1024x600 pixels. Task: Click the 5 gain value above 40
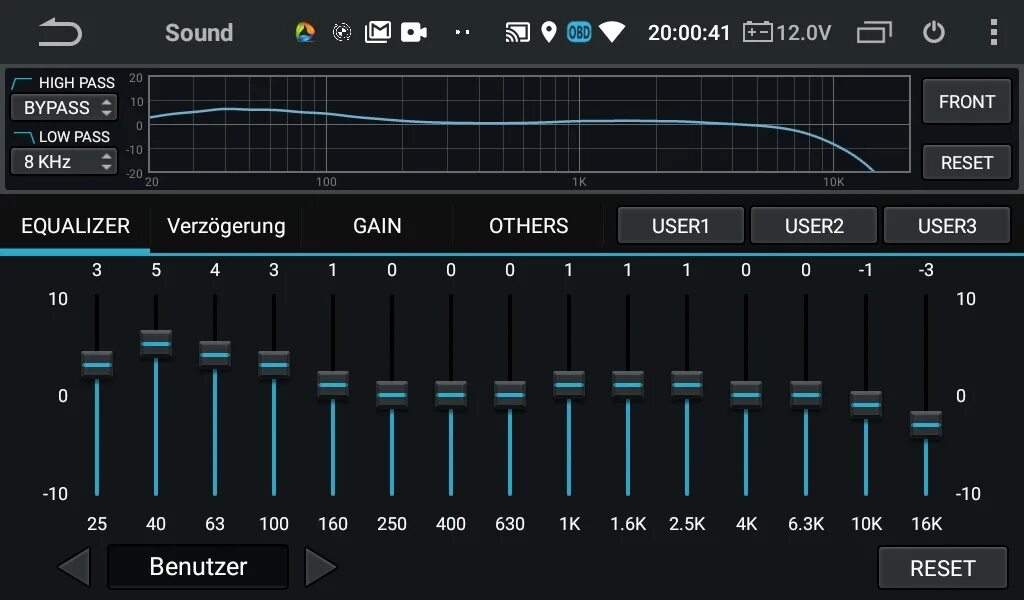(x=156, y=270)
